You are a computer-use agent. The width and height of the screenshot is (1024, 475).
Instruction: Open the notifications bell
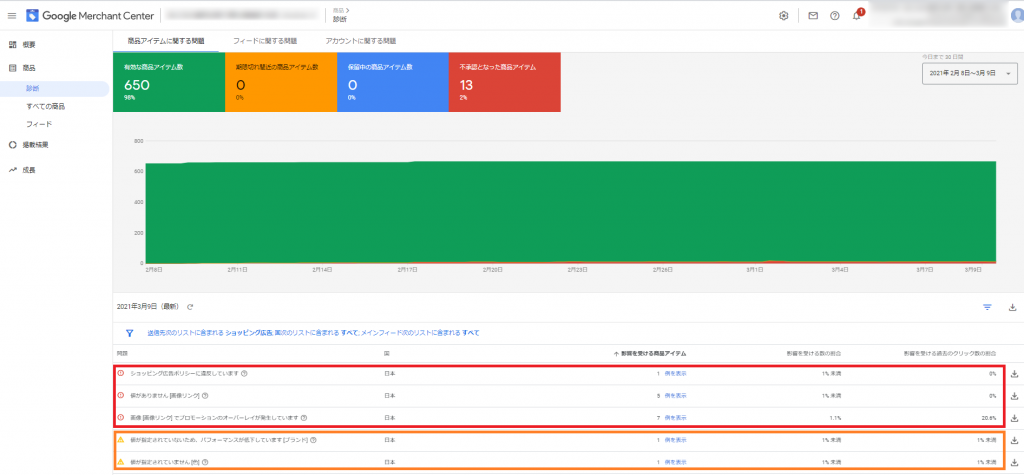[x=857, y=16]
